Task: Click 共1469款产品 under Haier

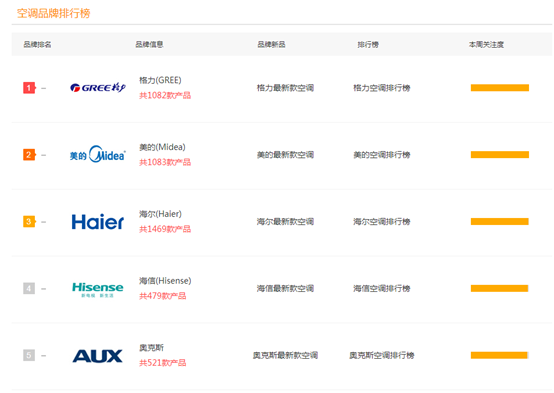Action: tap(165, 229)
